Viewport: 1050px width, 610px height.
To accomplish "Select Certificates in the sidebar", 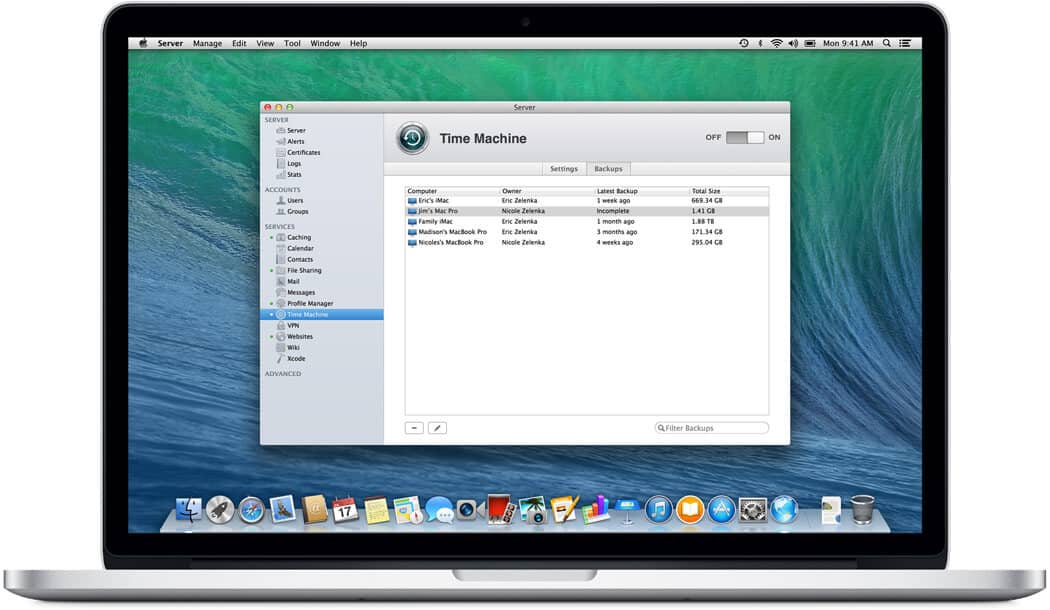I will 298,153.
